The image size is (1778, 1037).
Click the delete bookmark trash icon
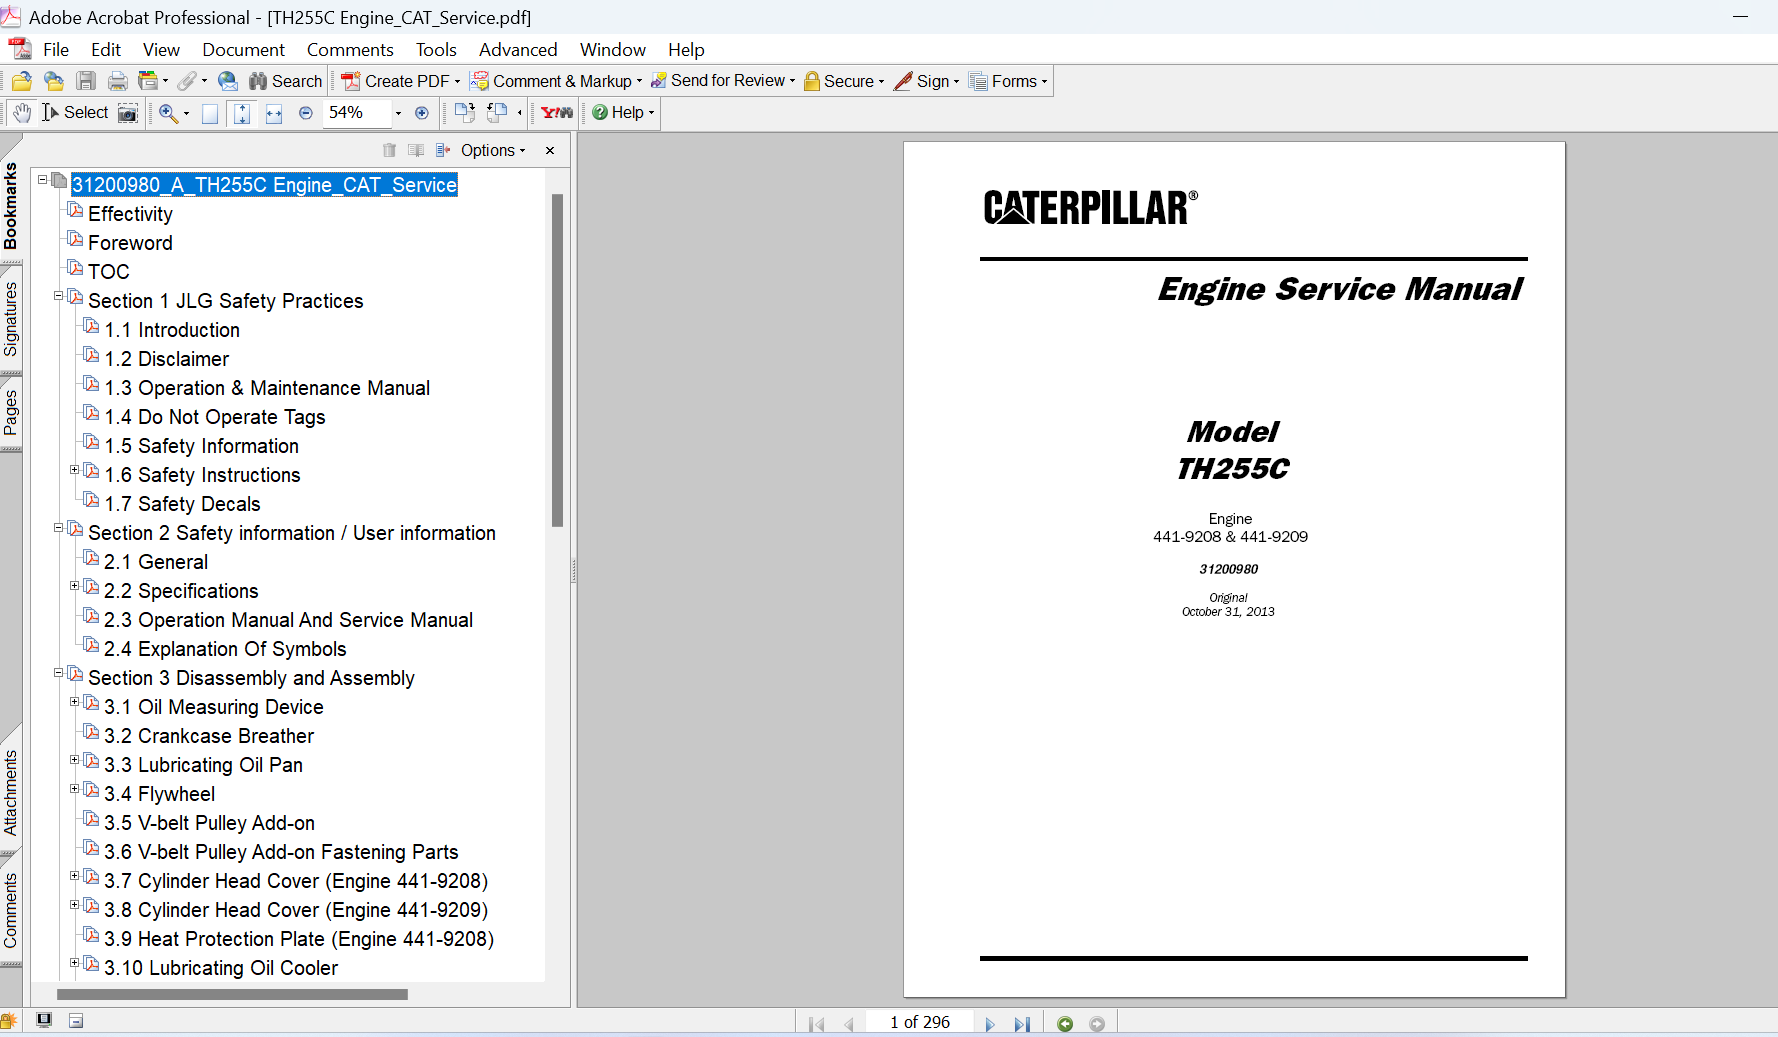(389, 150)
